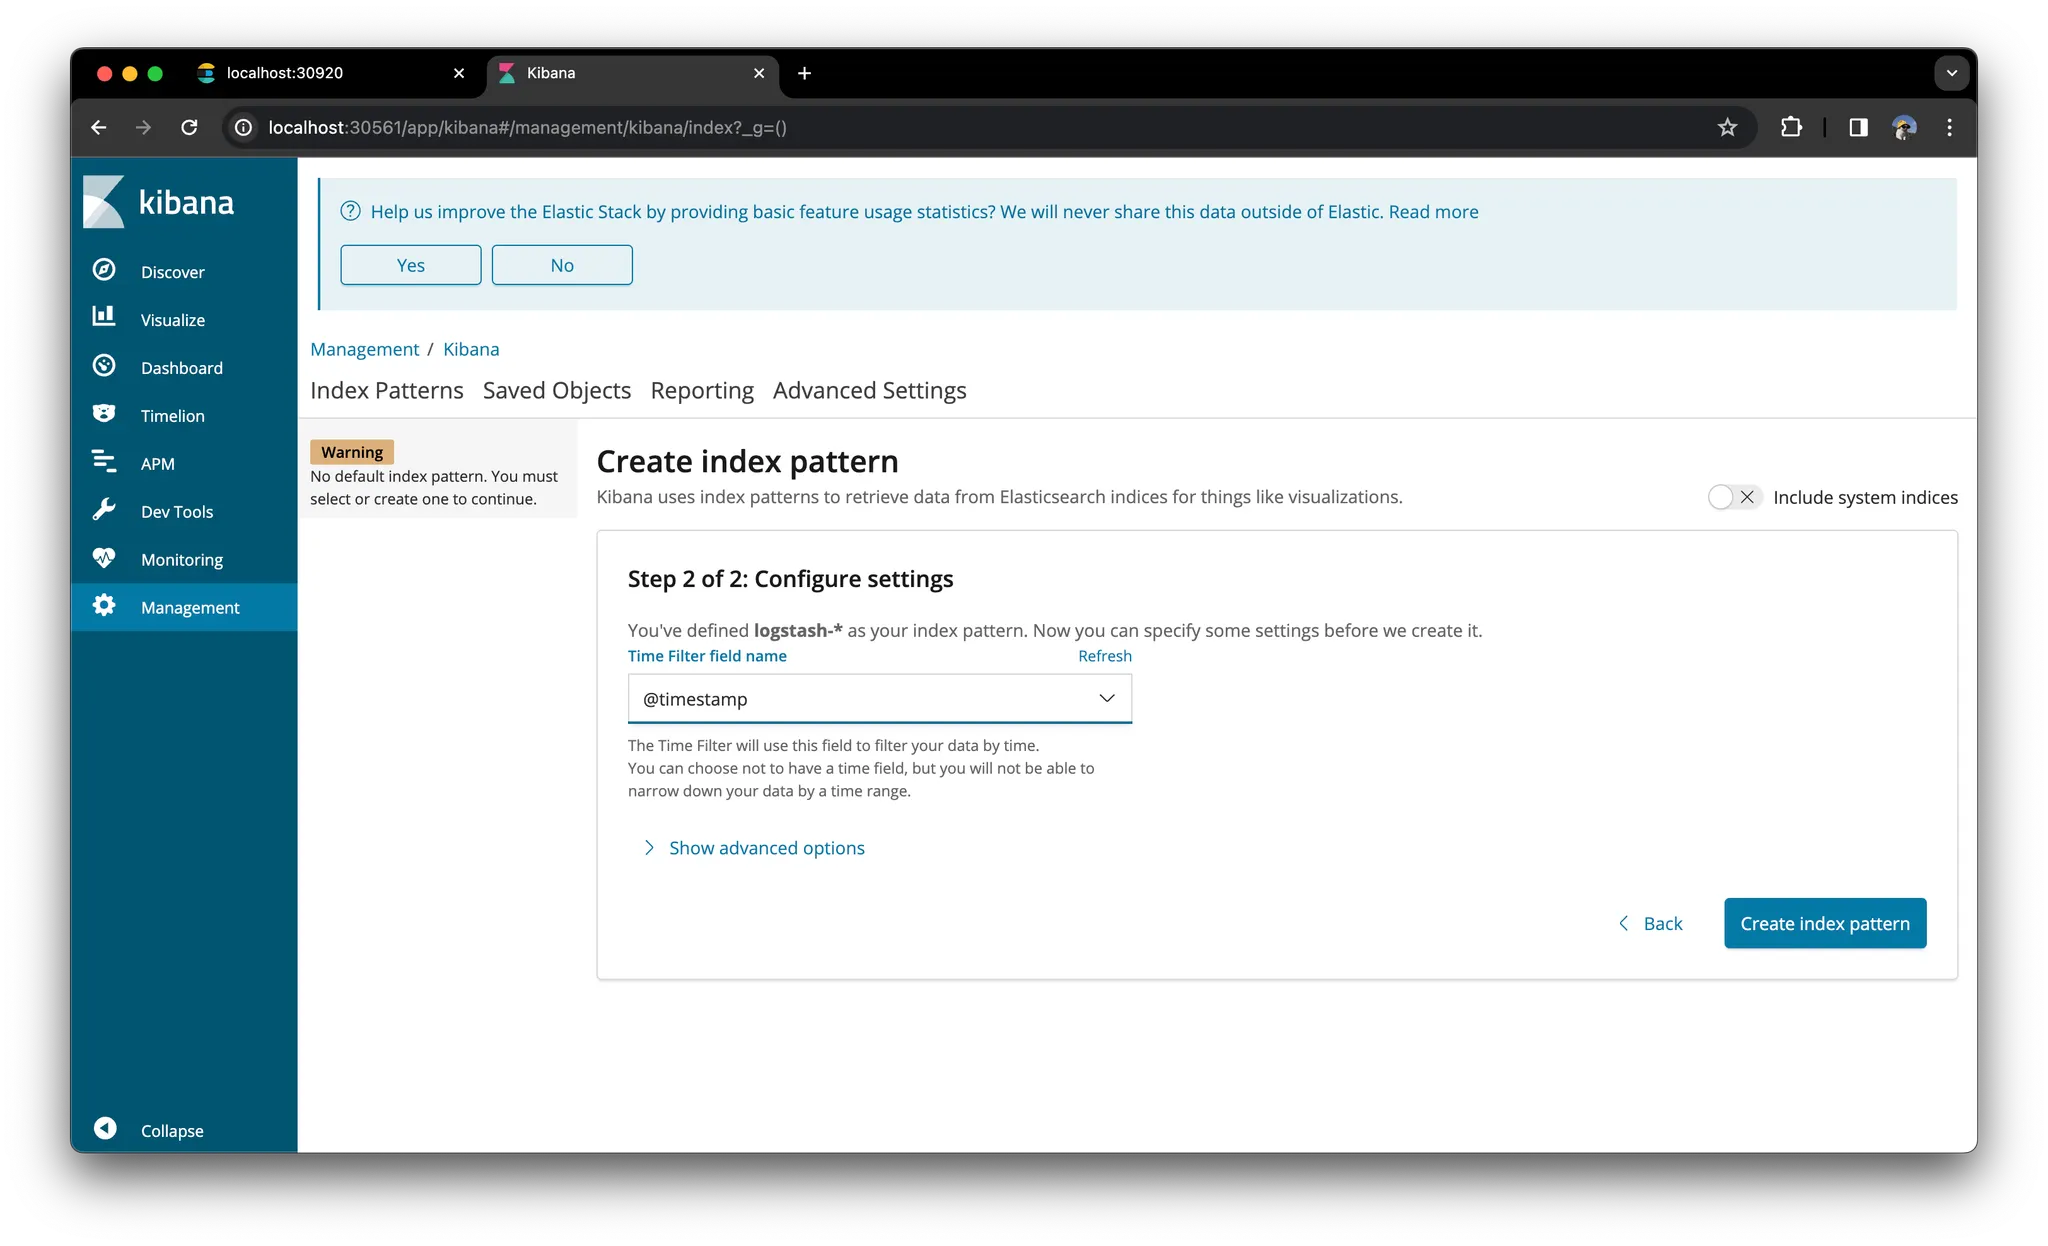The height and width of the screenshot is (1246, 2048).
Task: Click the Refresh link
Action: point(1104,656)
